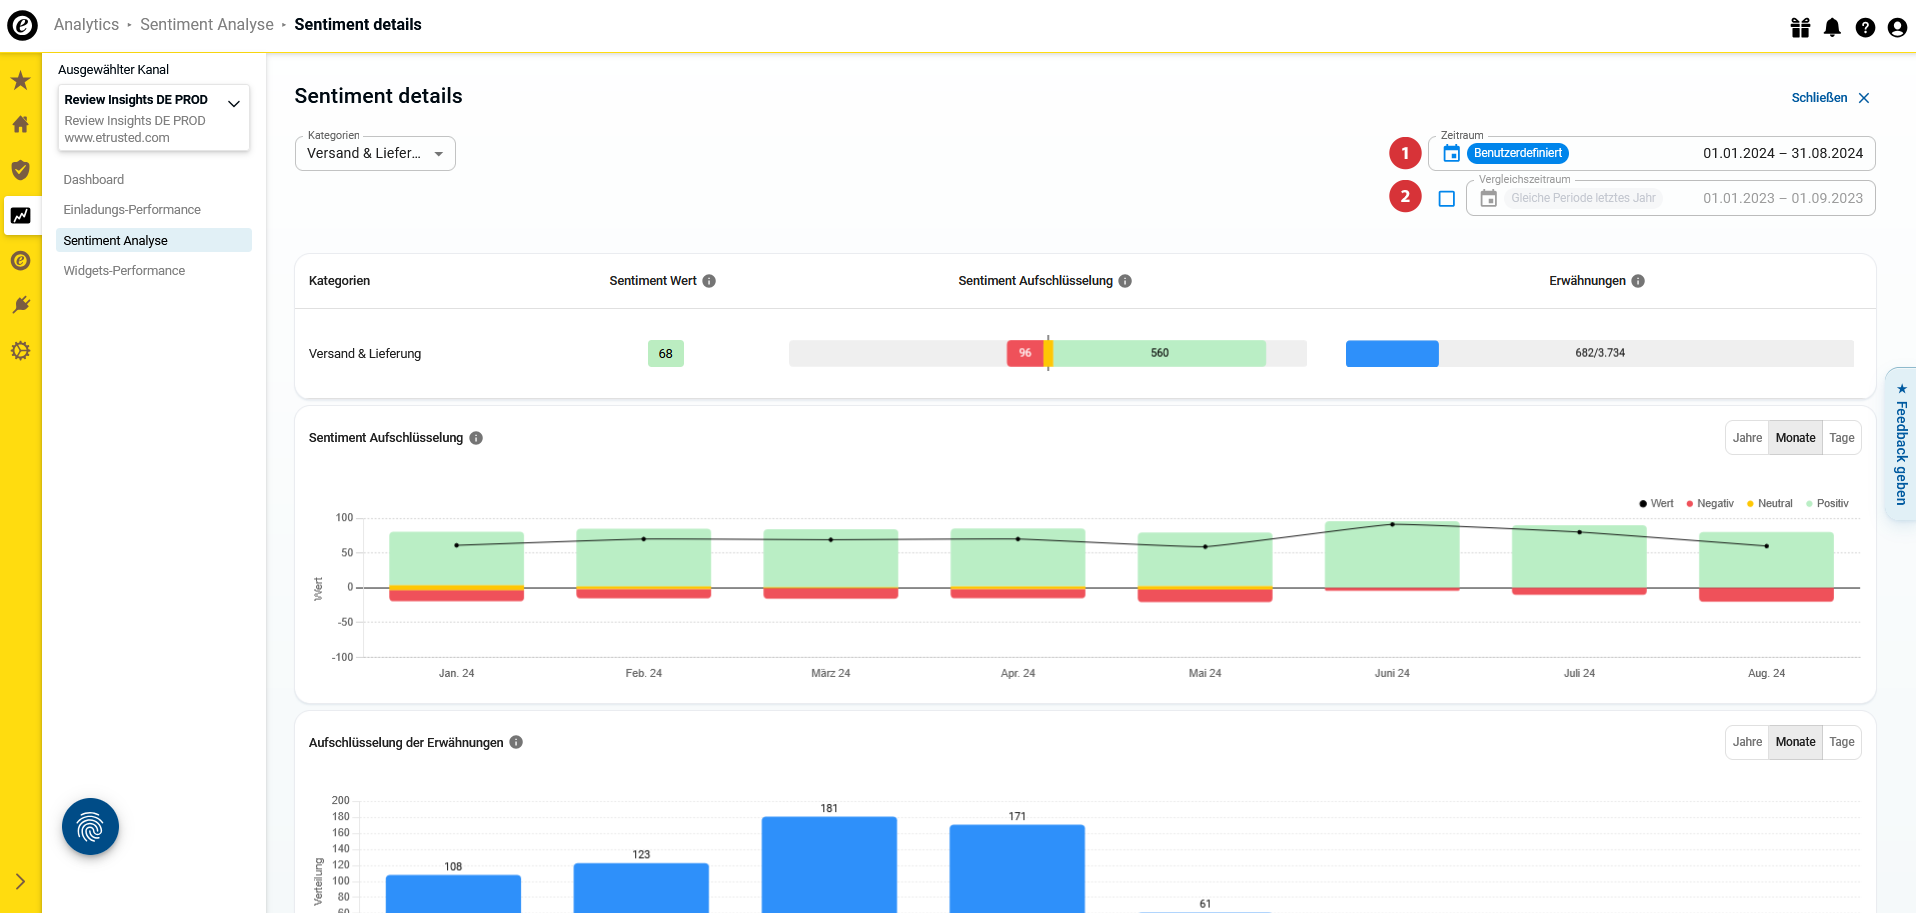
Task: Click info icon next to Sentiment Wert
Action: [709, 281]
